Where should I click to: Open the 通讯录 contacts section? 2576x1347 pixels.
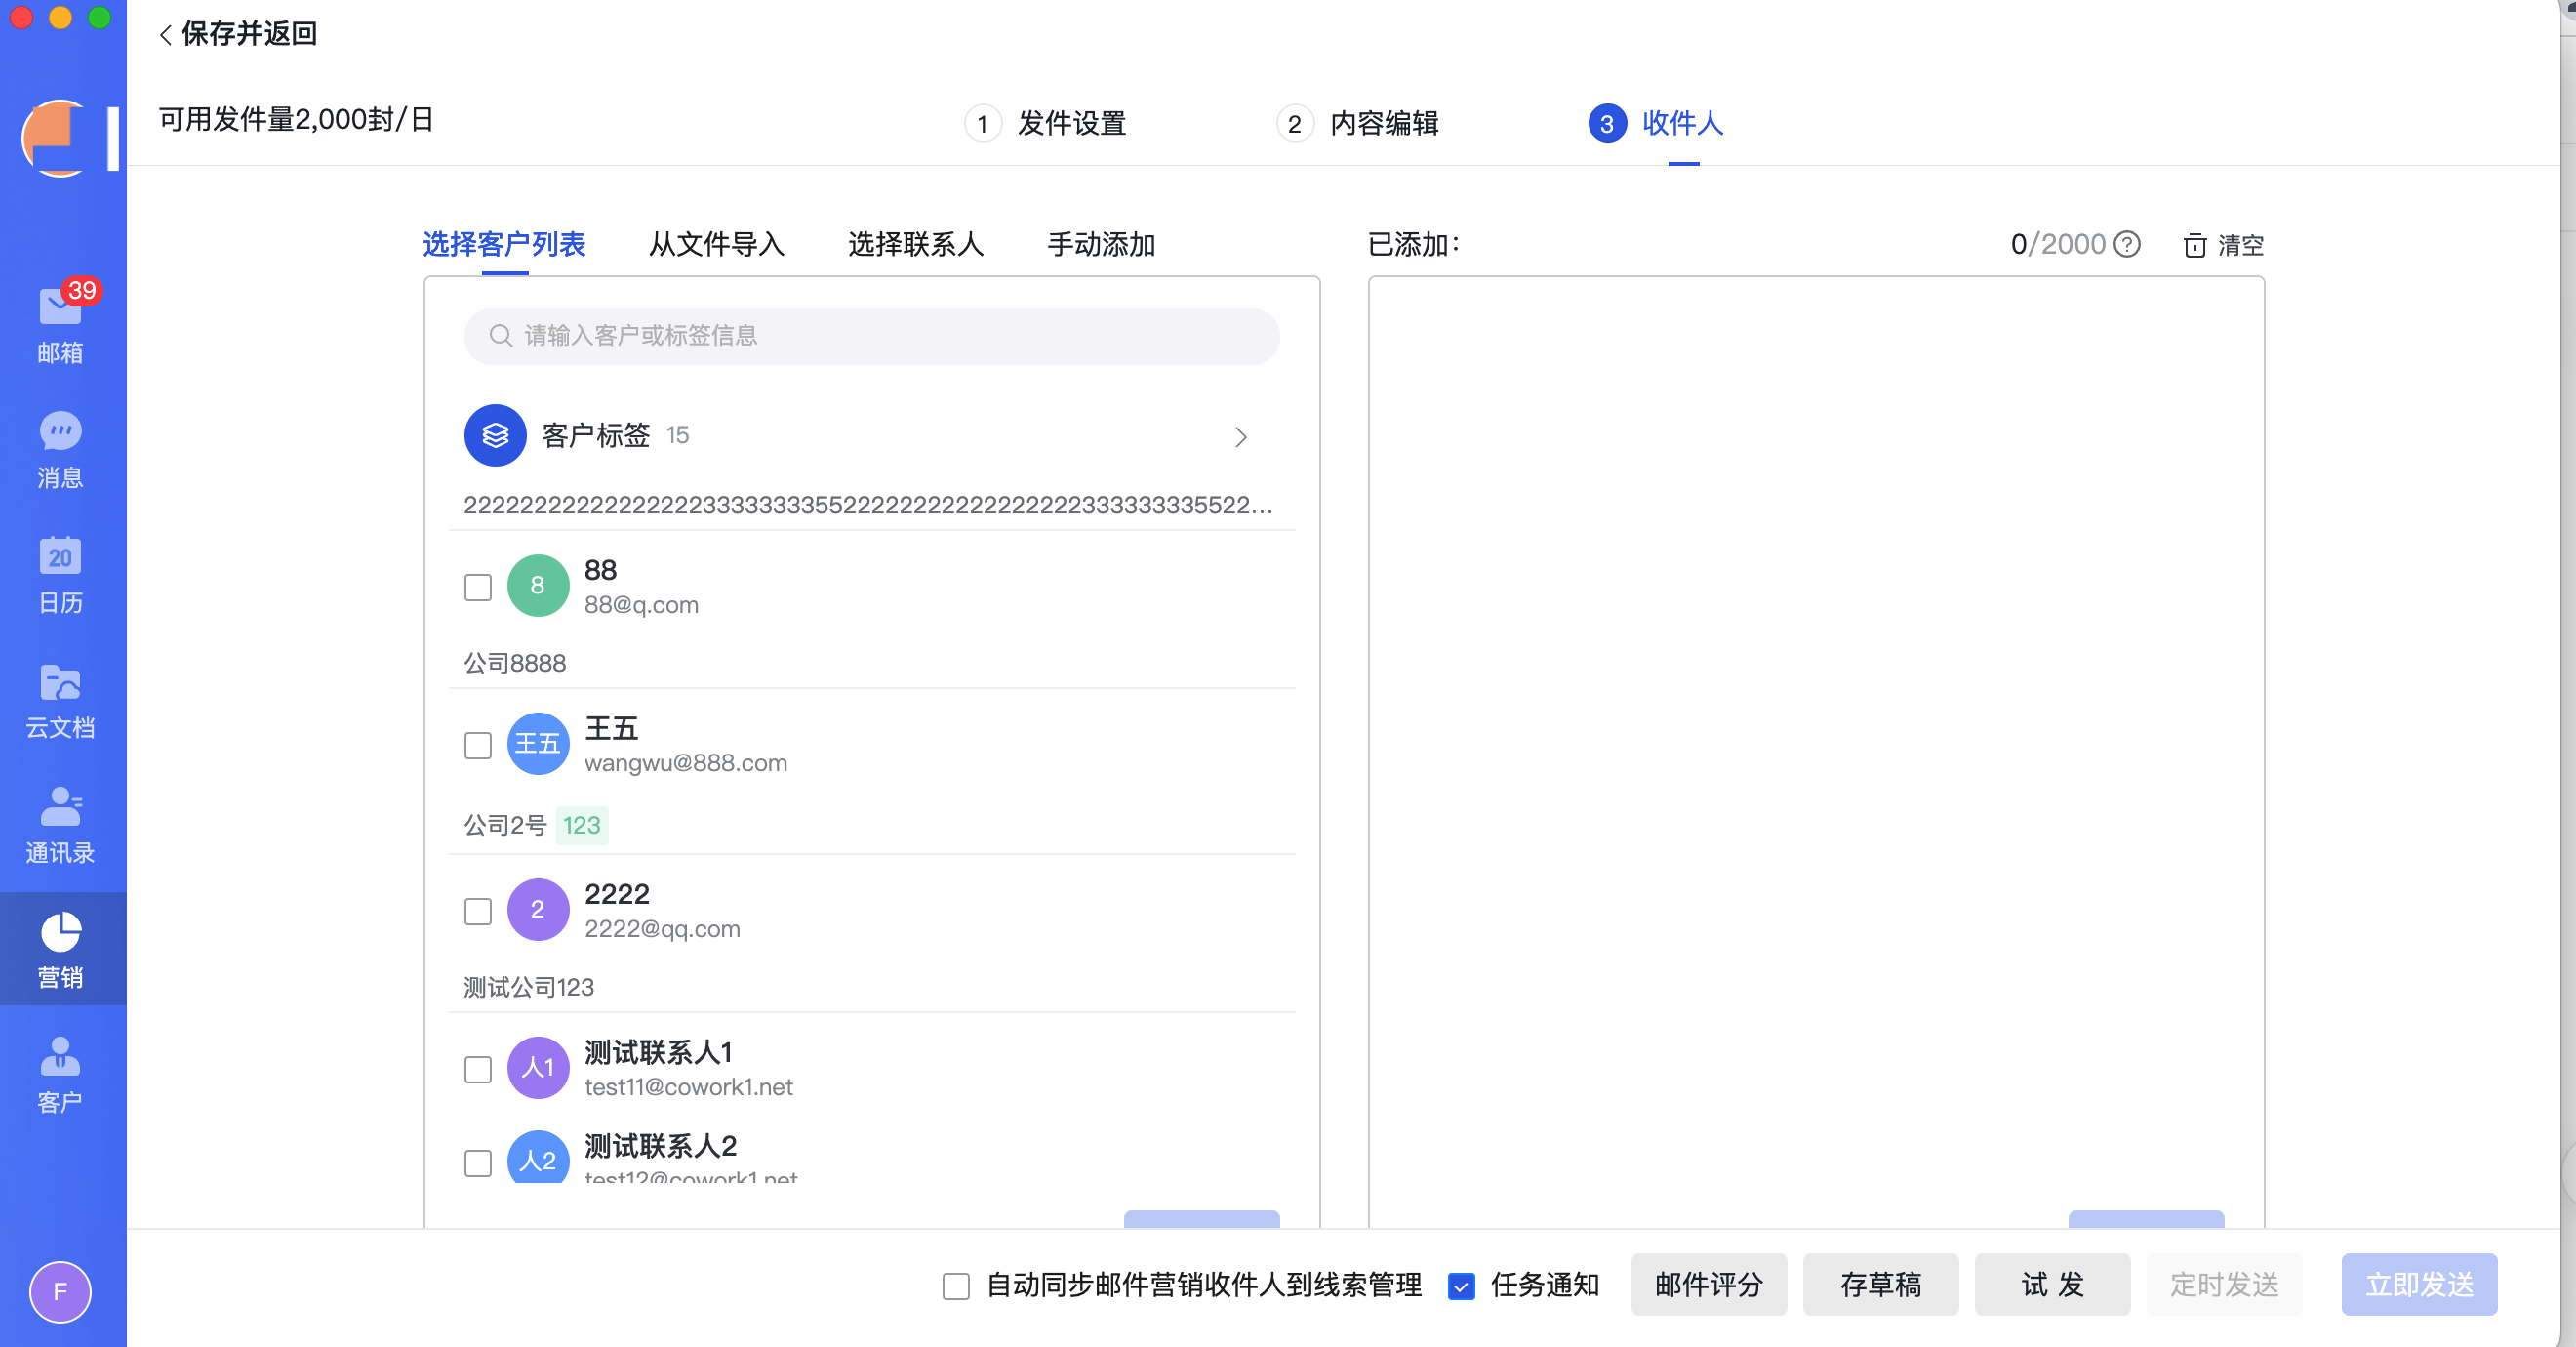pos(60,825)
